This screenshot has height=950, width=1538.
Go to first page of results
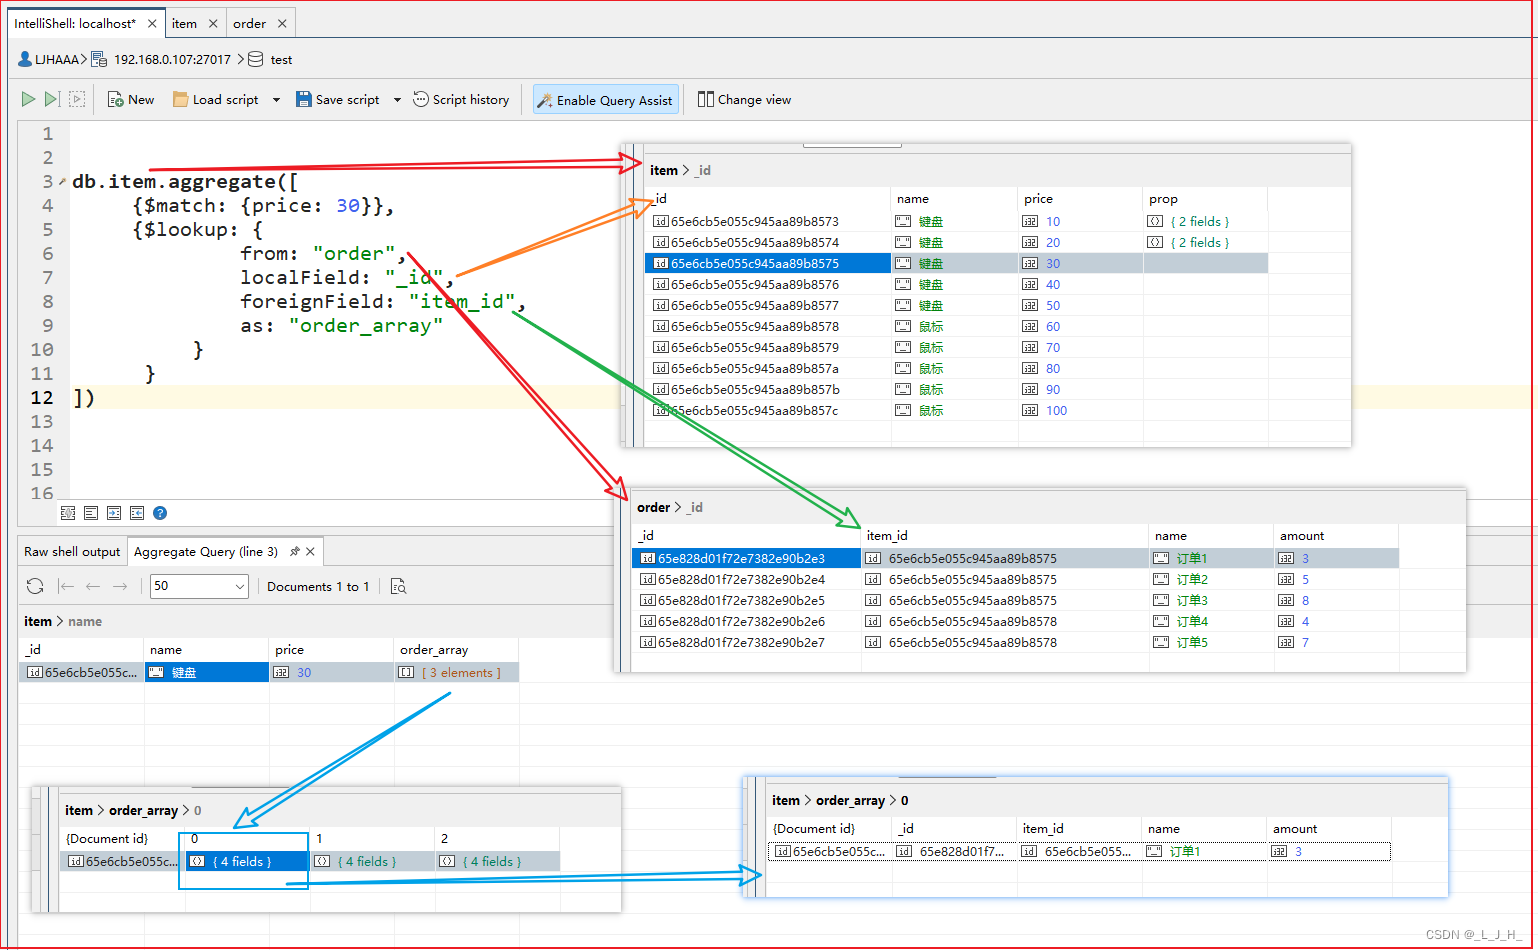66,586
